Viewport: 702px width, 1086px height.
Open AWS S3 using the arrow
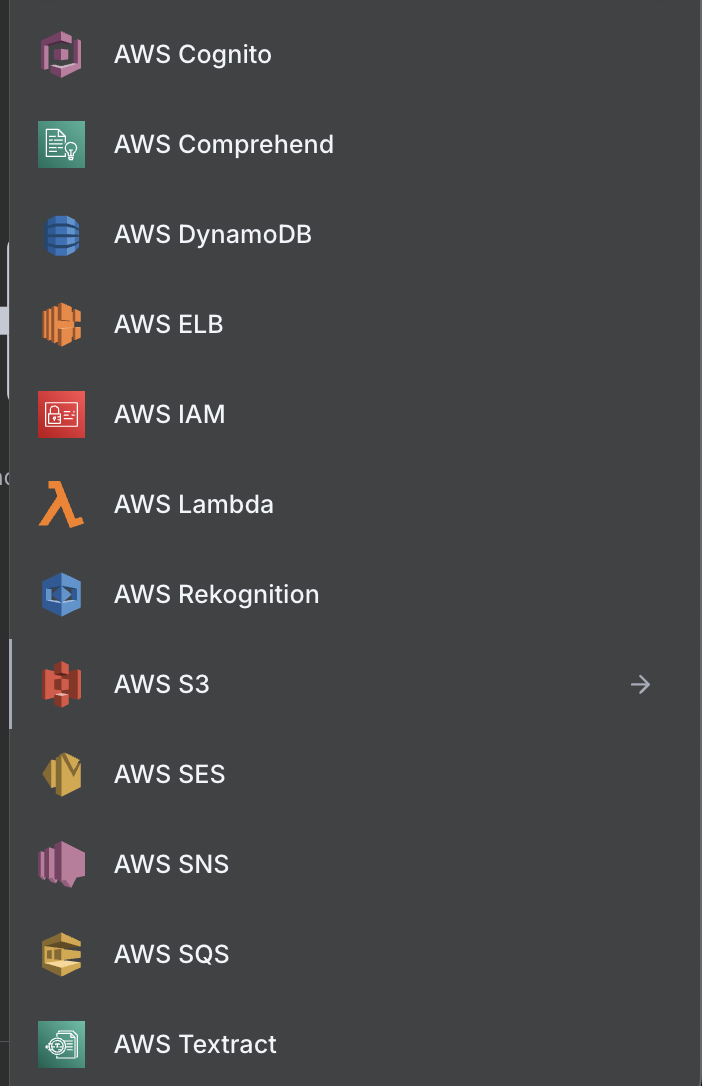click(x=640, y=684)
